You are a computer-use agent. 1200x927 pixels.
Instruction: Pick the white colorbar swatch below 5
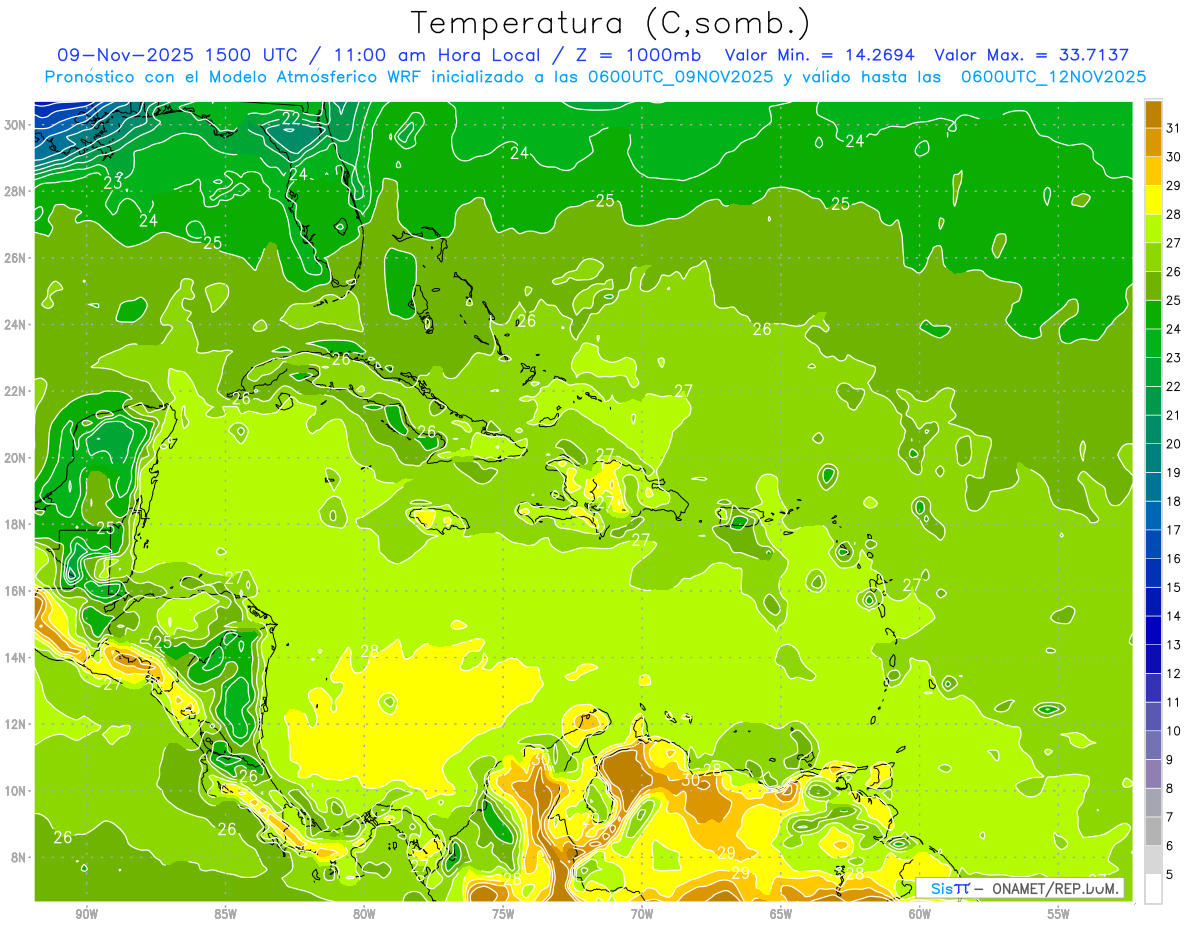1154,889
